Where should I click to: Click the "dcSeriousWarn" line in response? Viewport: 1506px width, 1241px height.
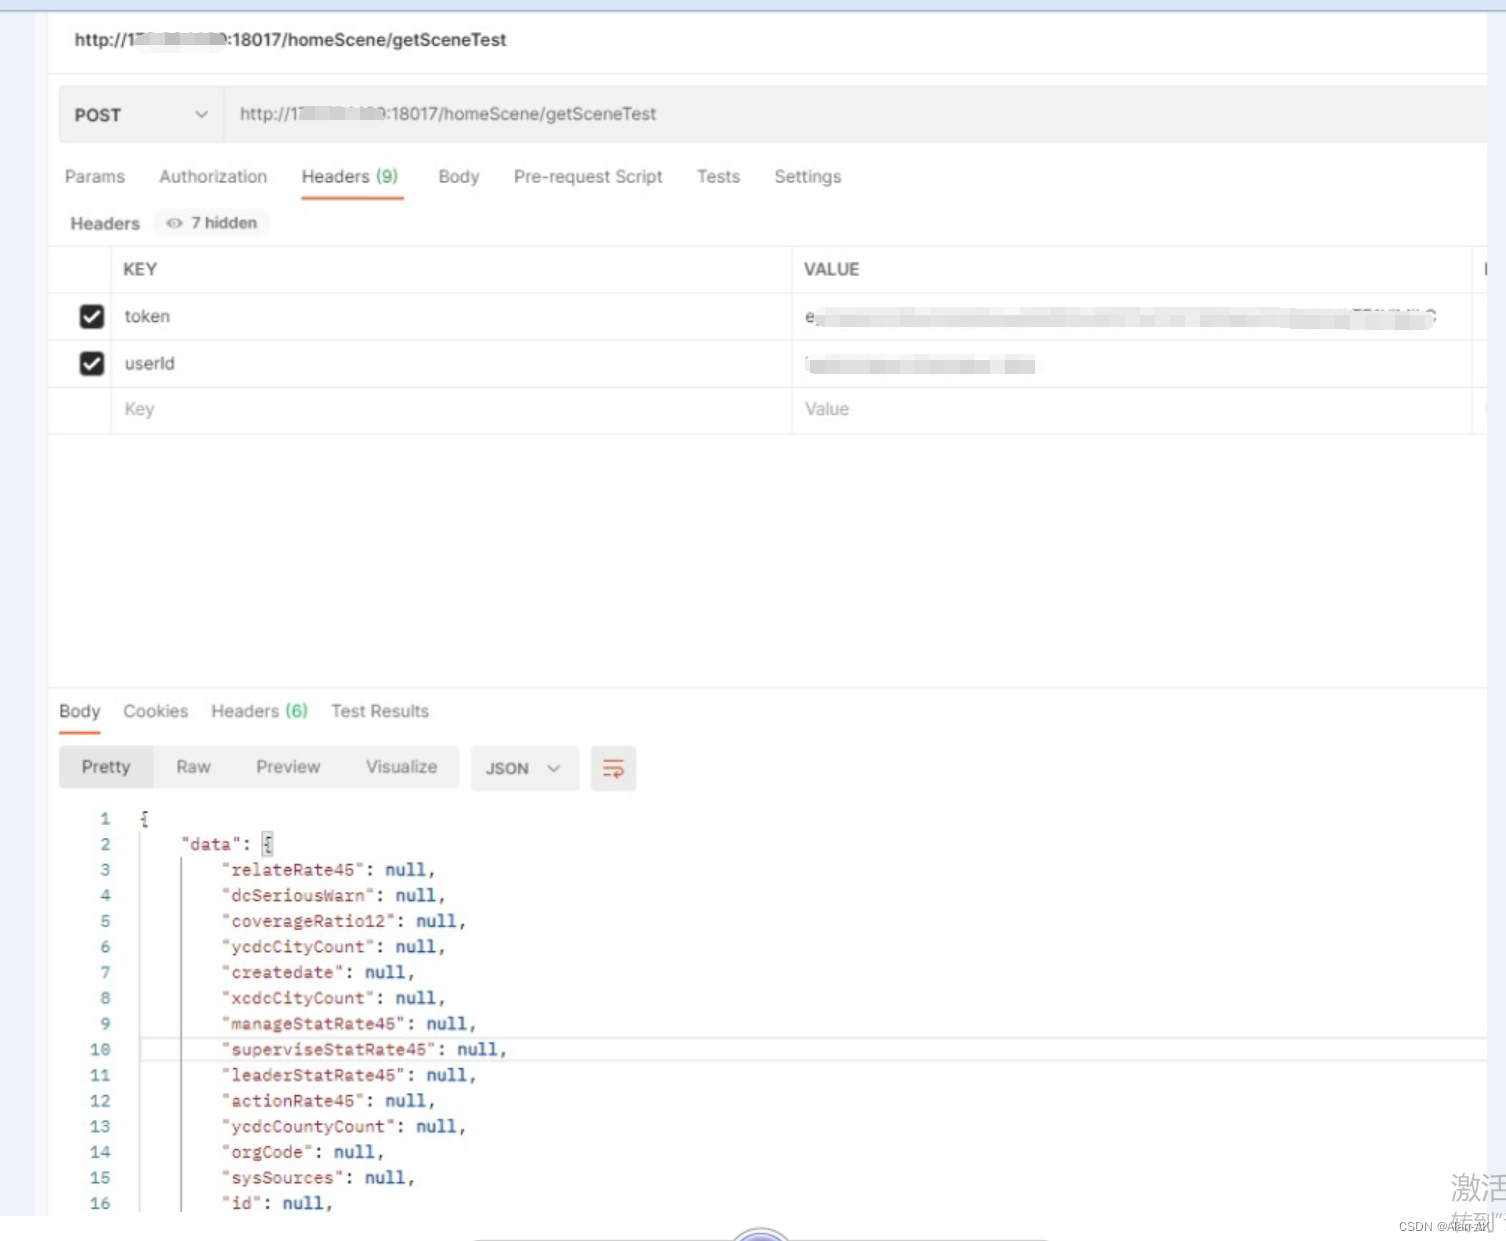coord(333,896)
